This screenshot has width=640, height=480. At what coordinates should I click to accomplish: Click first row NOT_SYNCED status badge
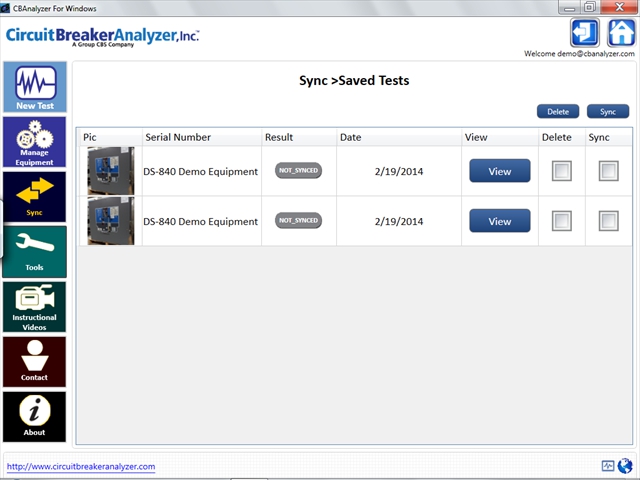coord(298,171)
